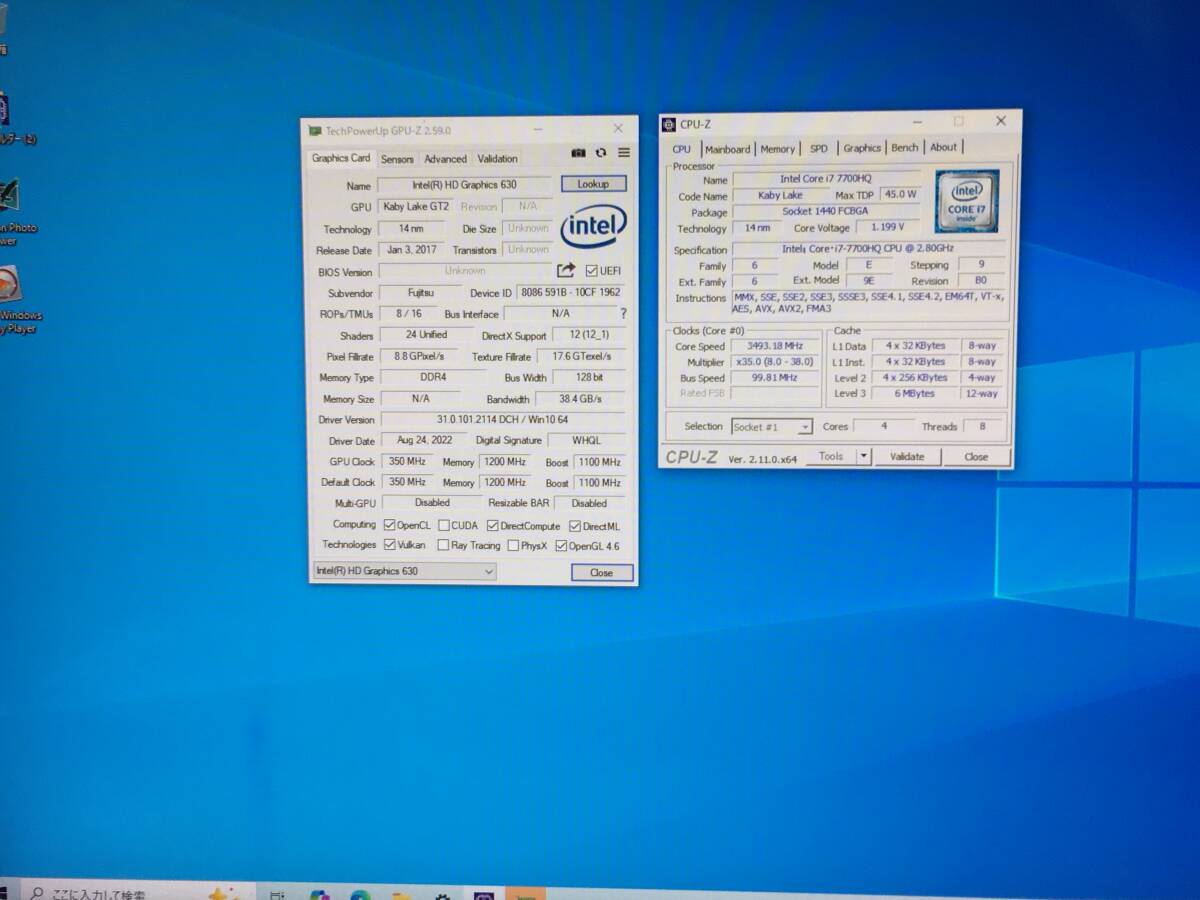Open the About tab in CPU-Z
The width and height of the screenshot is (1200, 900).
(x=943, y=147)
